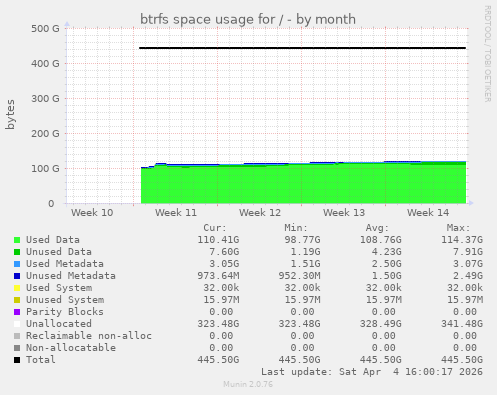
Task: Click the green Used Data area in graph
Action: (x=303, y=185)
